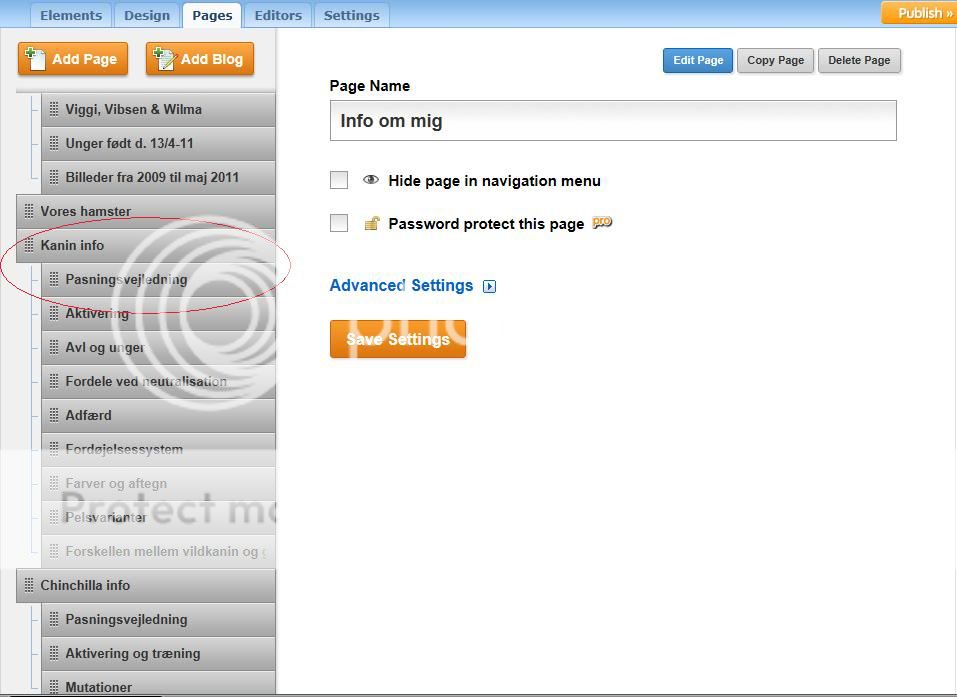957x697 pixels.
Task: Click the eye icon beside Hide page
Action: coord(371,181)
